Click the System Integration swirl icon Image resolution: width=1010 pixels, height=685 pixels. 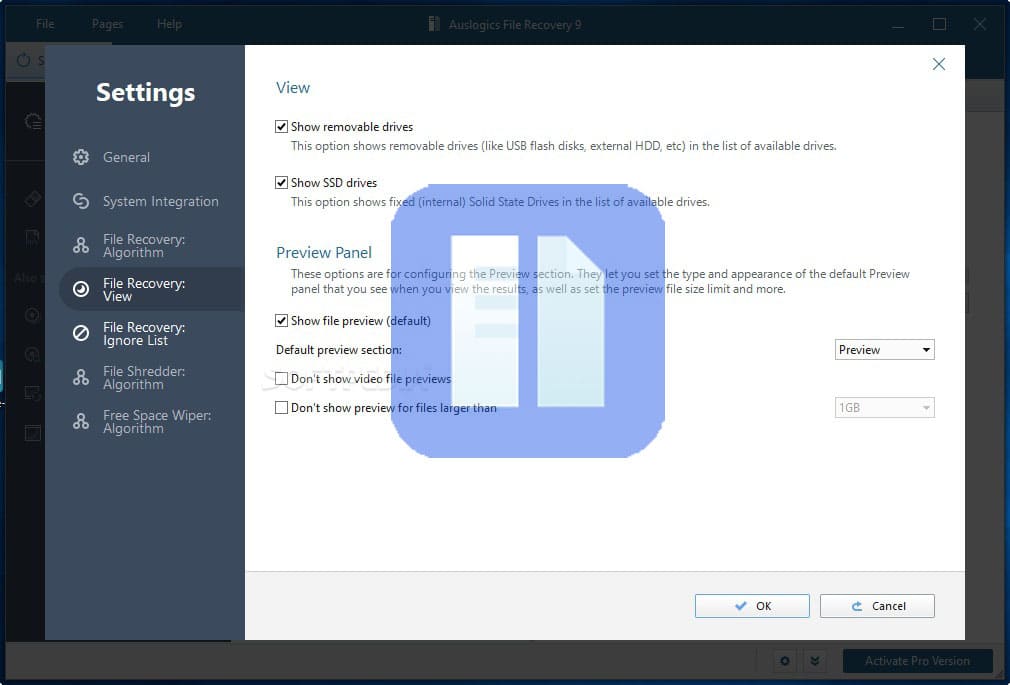[81, 201]
